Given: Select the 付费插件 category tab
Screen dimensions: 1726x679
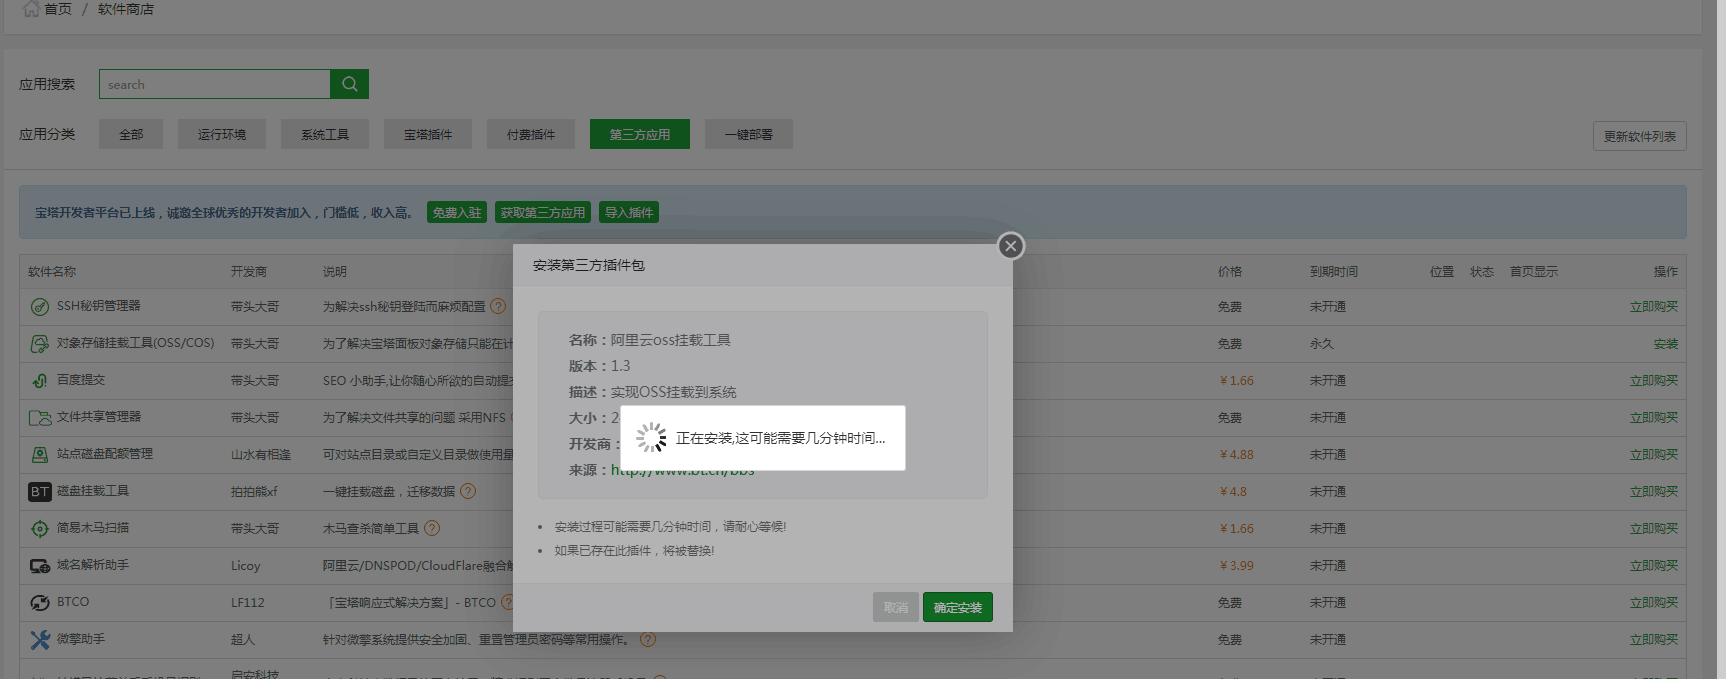Looking at the screenshot, I should coord(531,134).
